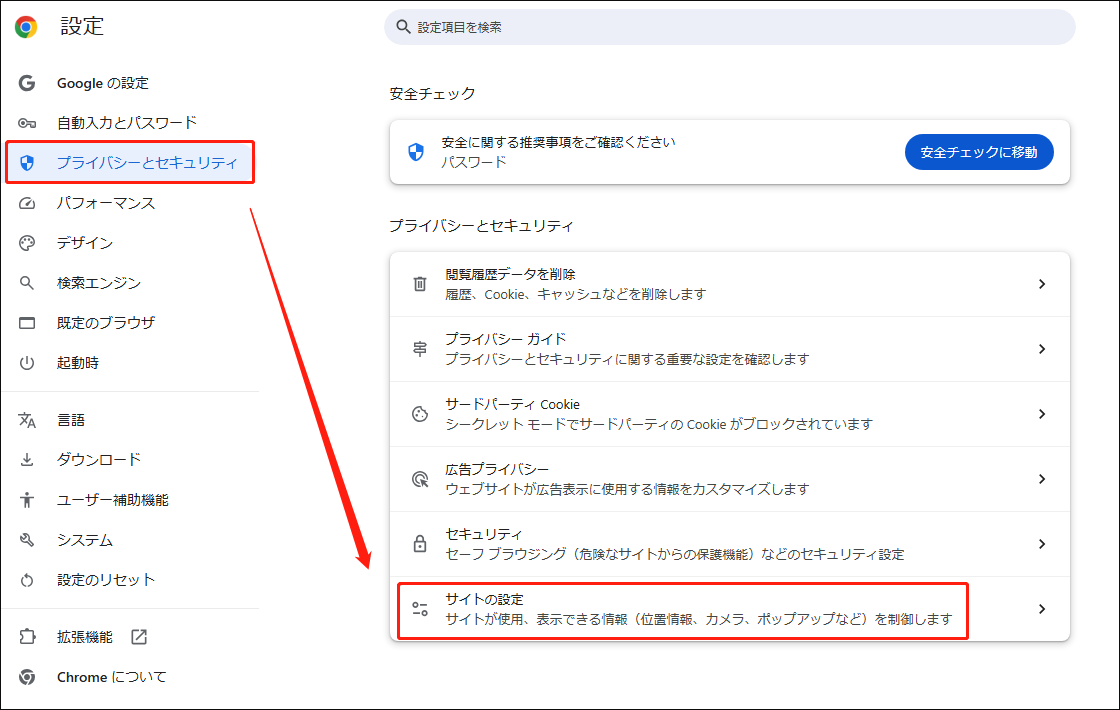The image size is (1120, 710).
Task: Click the shield icon for プライバシーとセキュリティ
Action: [x=27, y=163]
